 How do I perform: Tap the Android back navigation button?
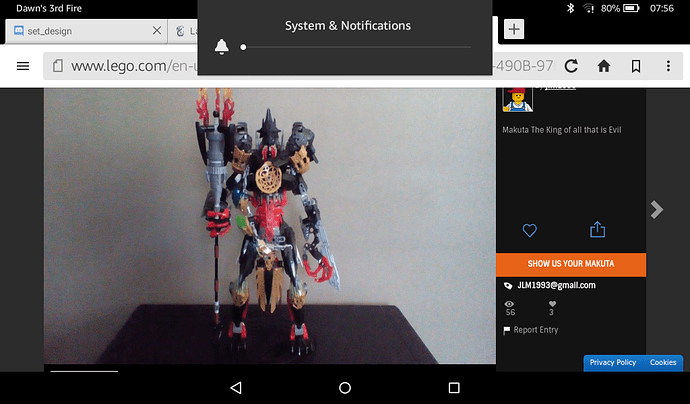tap(236, 388)
